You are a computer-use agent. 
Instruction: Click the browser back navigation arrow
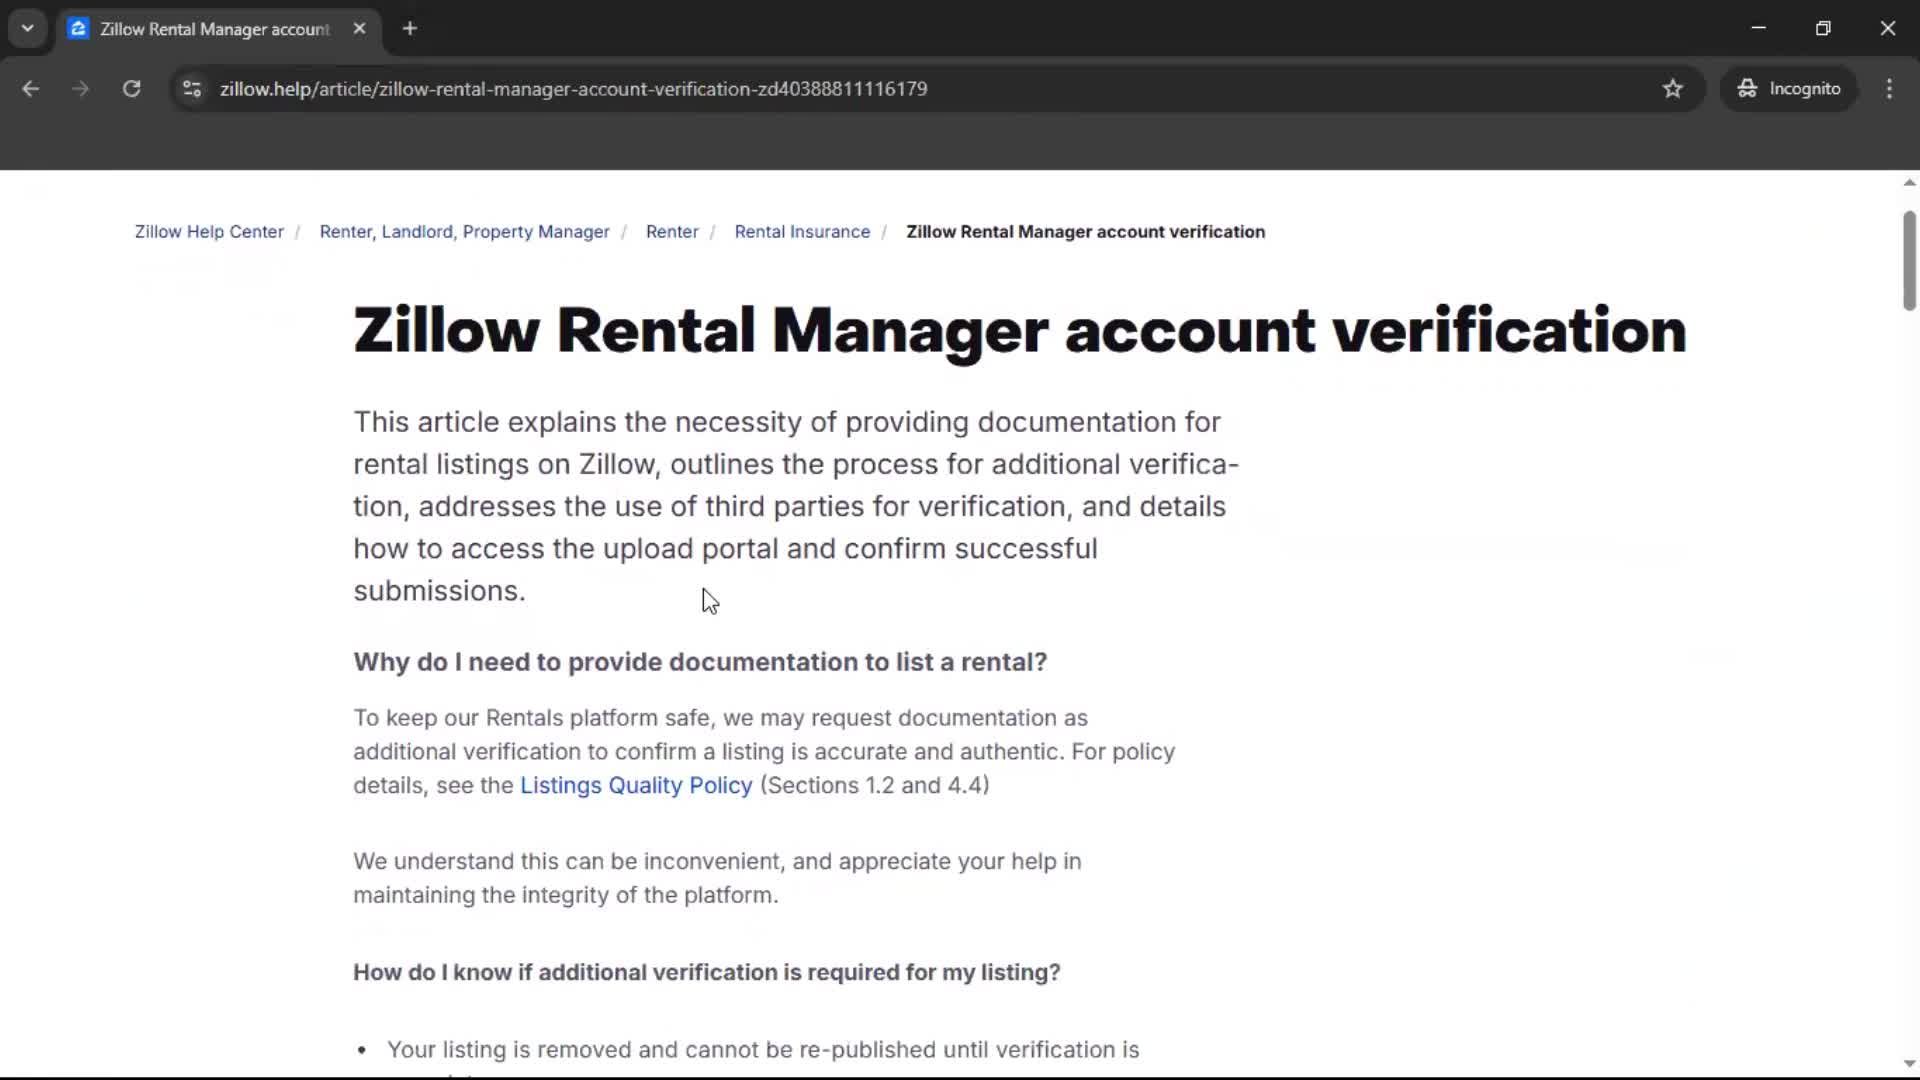tap(30, 88)
